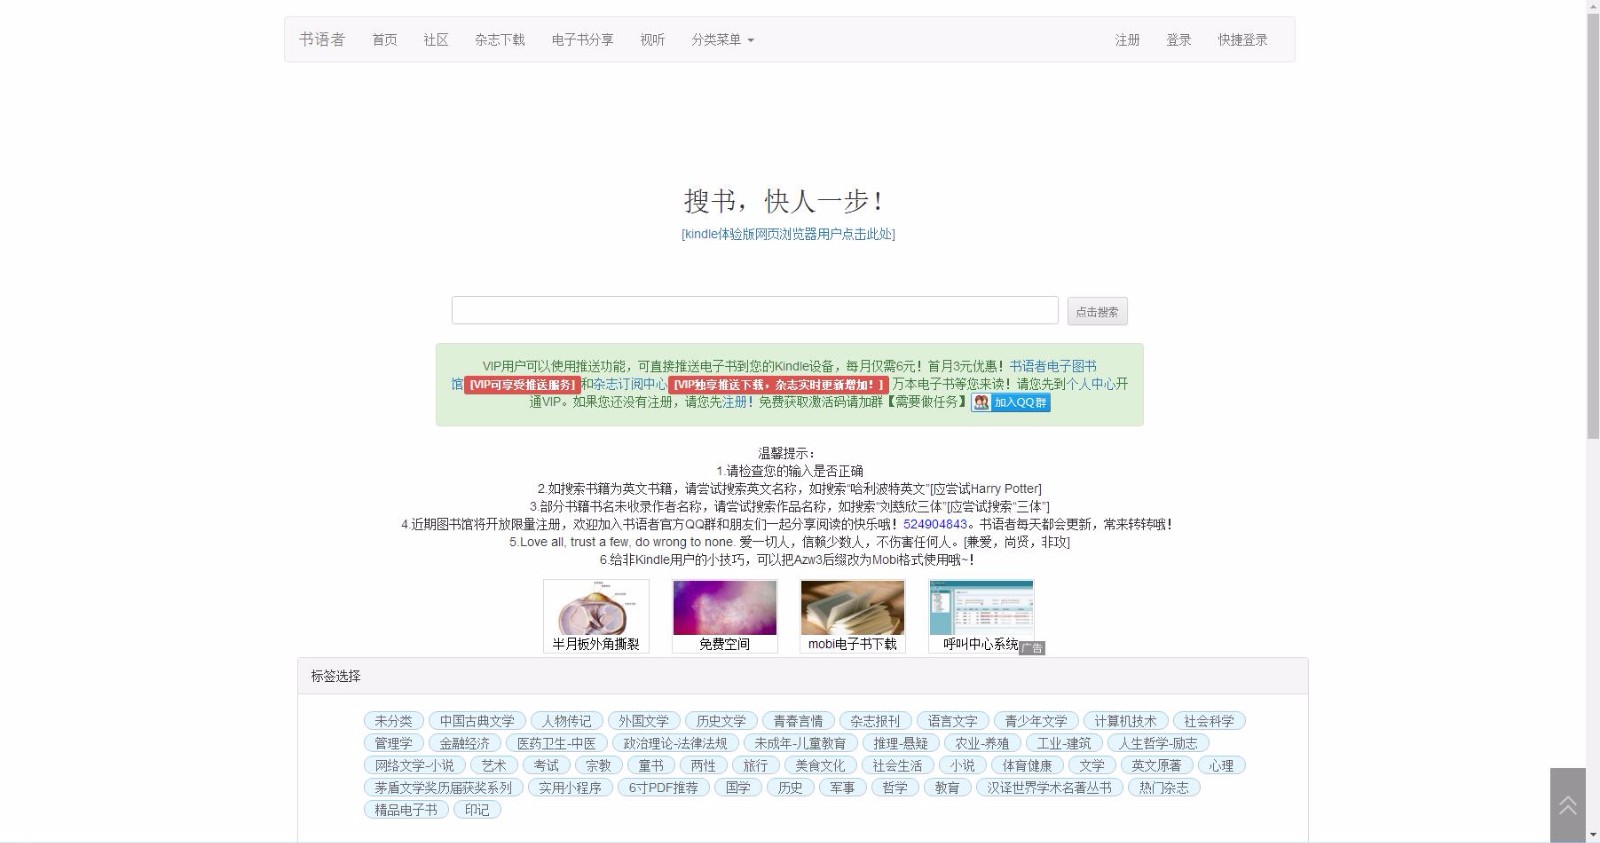Select the 网络文学-小说 tag

tap(414, 765)
